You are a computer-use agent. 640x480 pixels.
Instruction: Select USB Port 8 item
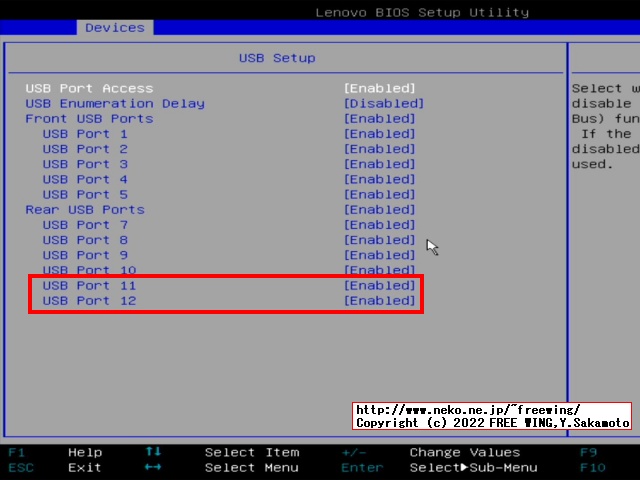(85, 240)
